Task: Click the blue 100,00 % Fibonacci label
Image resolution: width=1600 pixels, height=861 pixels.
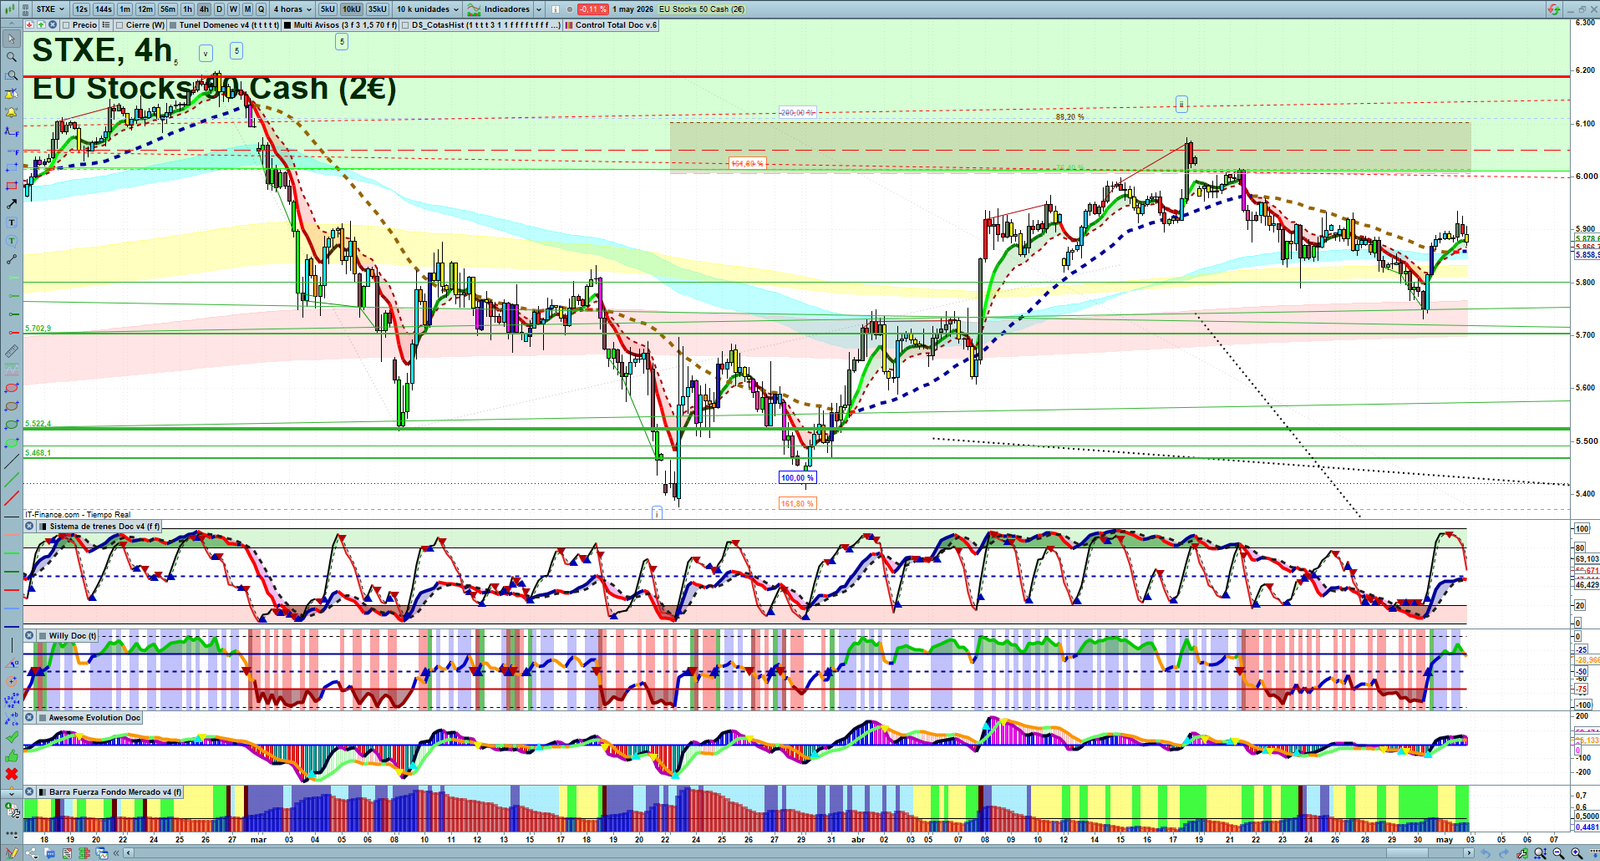Action: tap(797, 477)
